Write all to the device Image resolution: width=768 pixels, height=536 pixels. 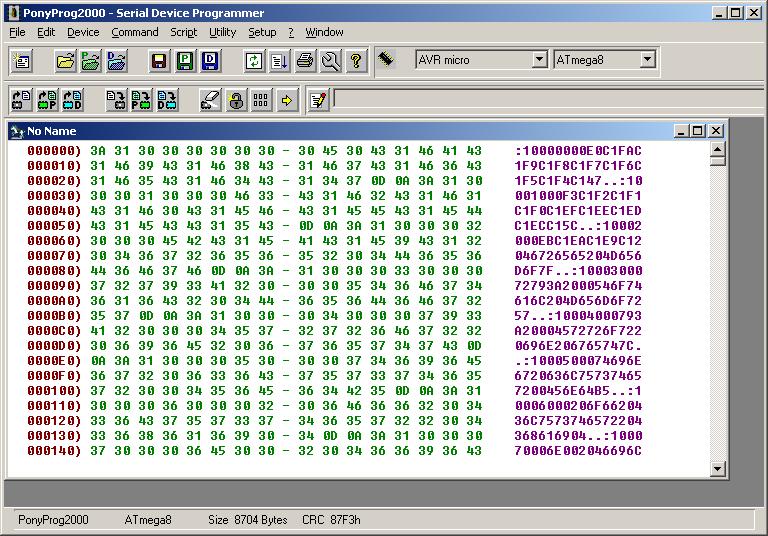pyautogui.click(x=116, y=100)
